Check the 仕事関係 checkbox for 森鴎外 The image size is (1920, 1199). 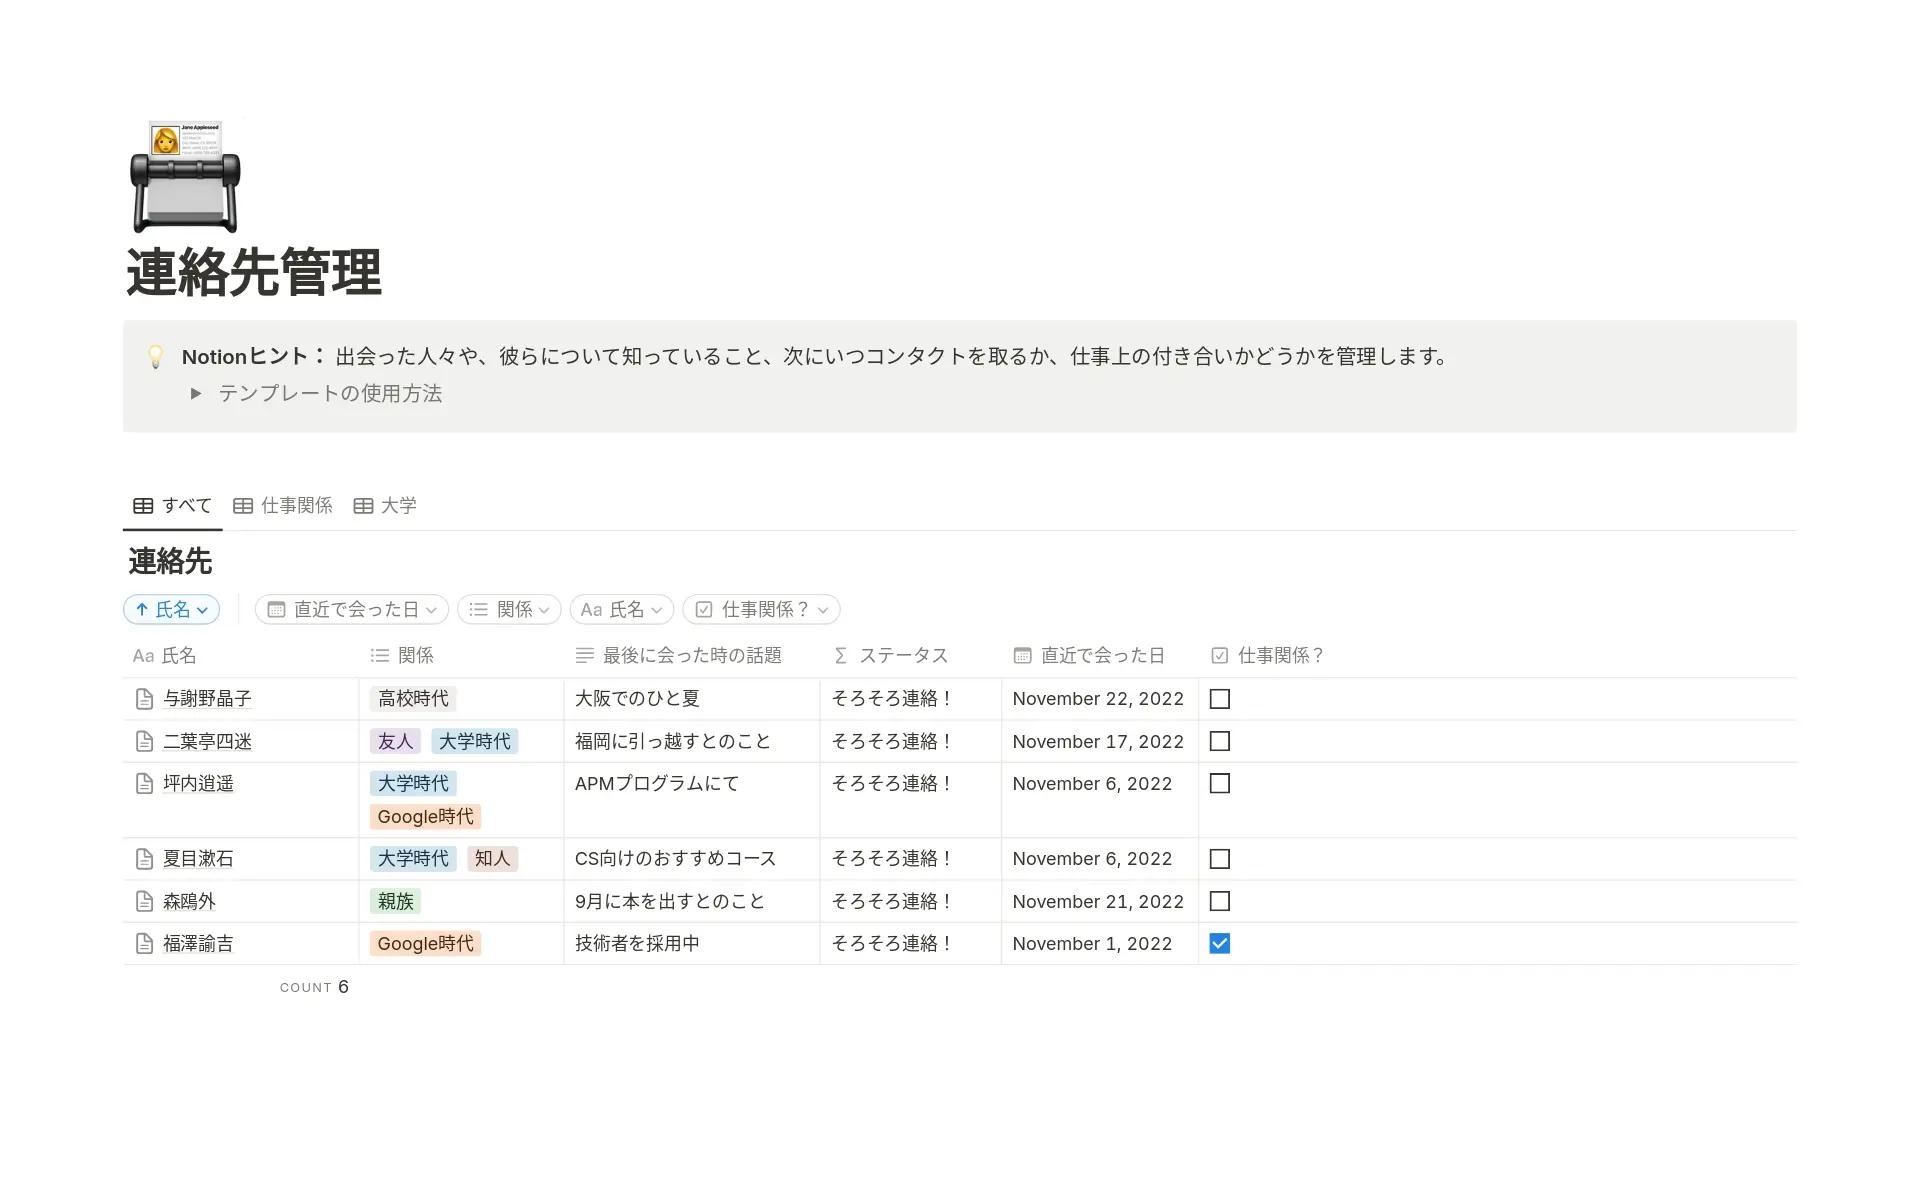click(1219, 901)
